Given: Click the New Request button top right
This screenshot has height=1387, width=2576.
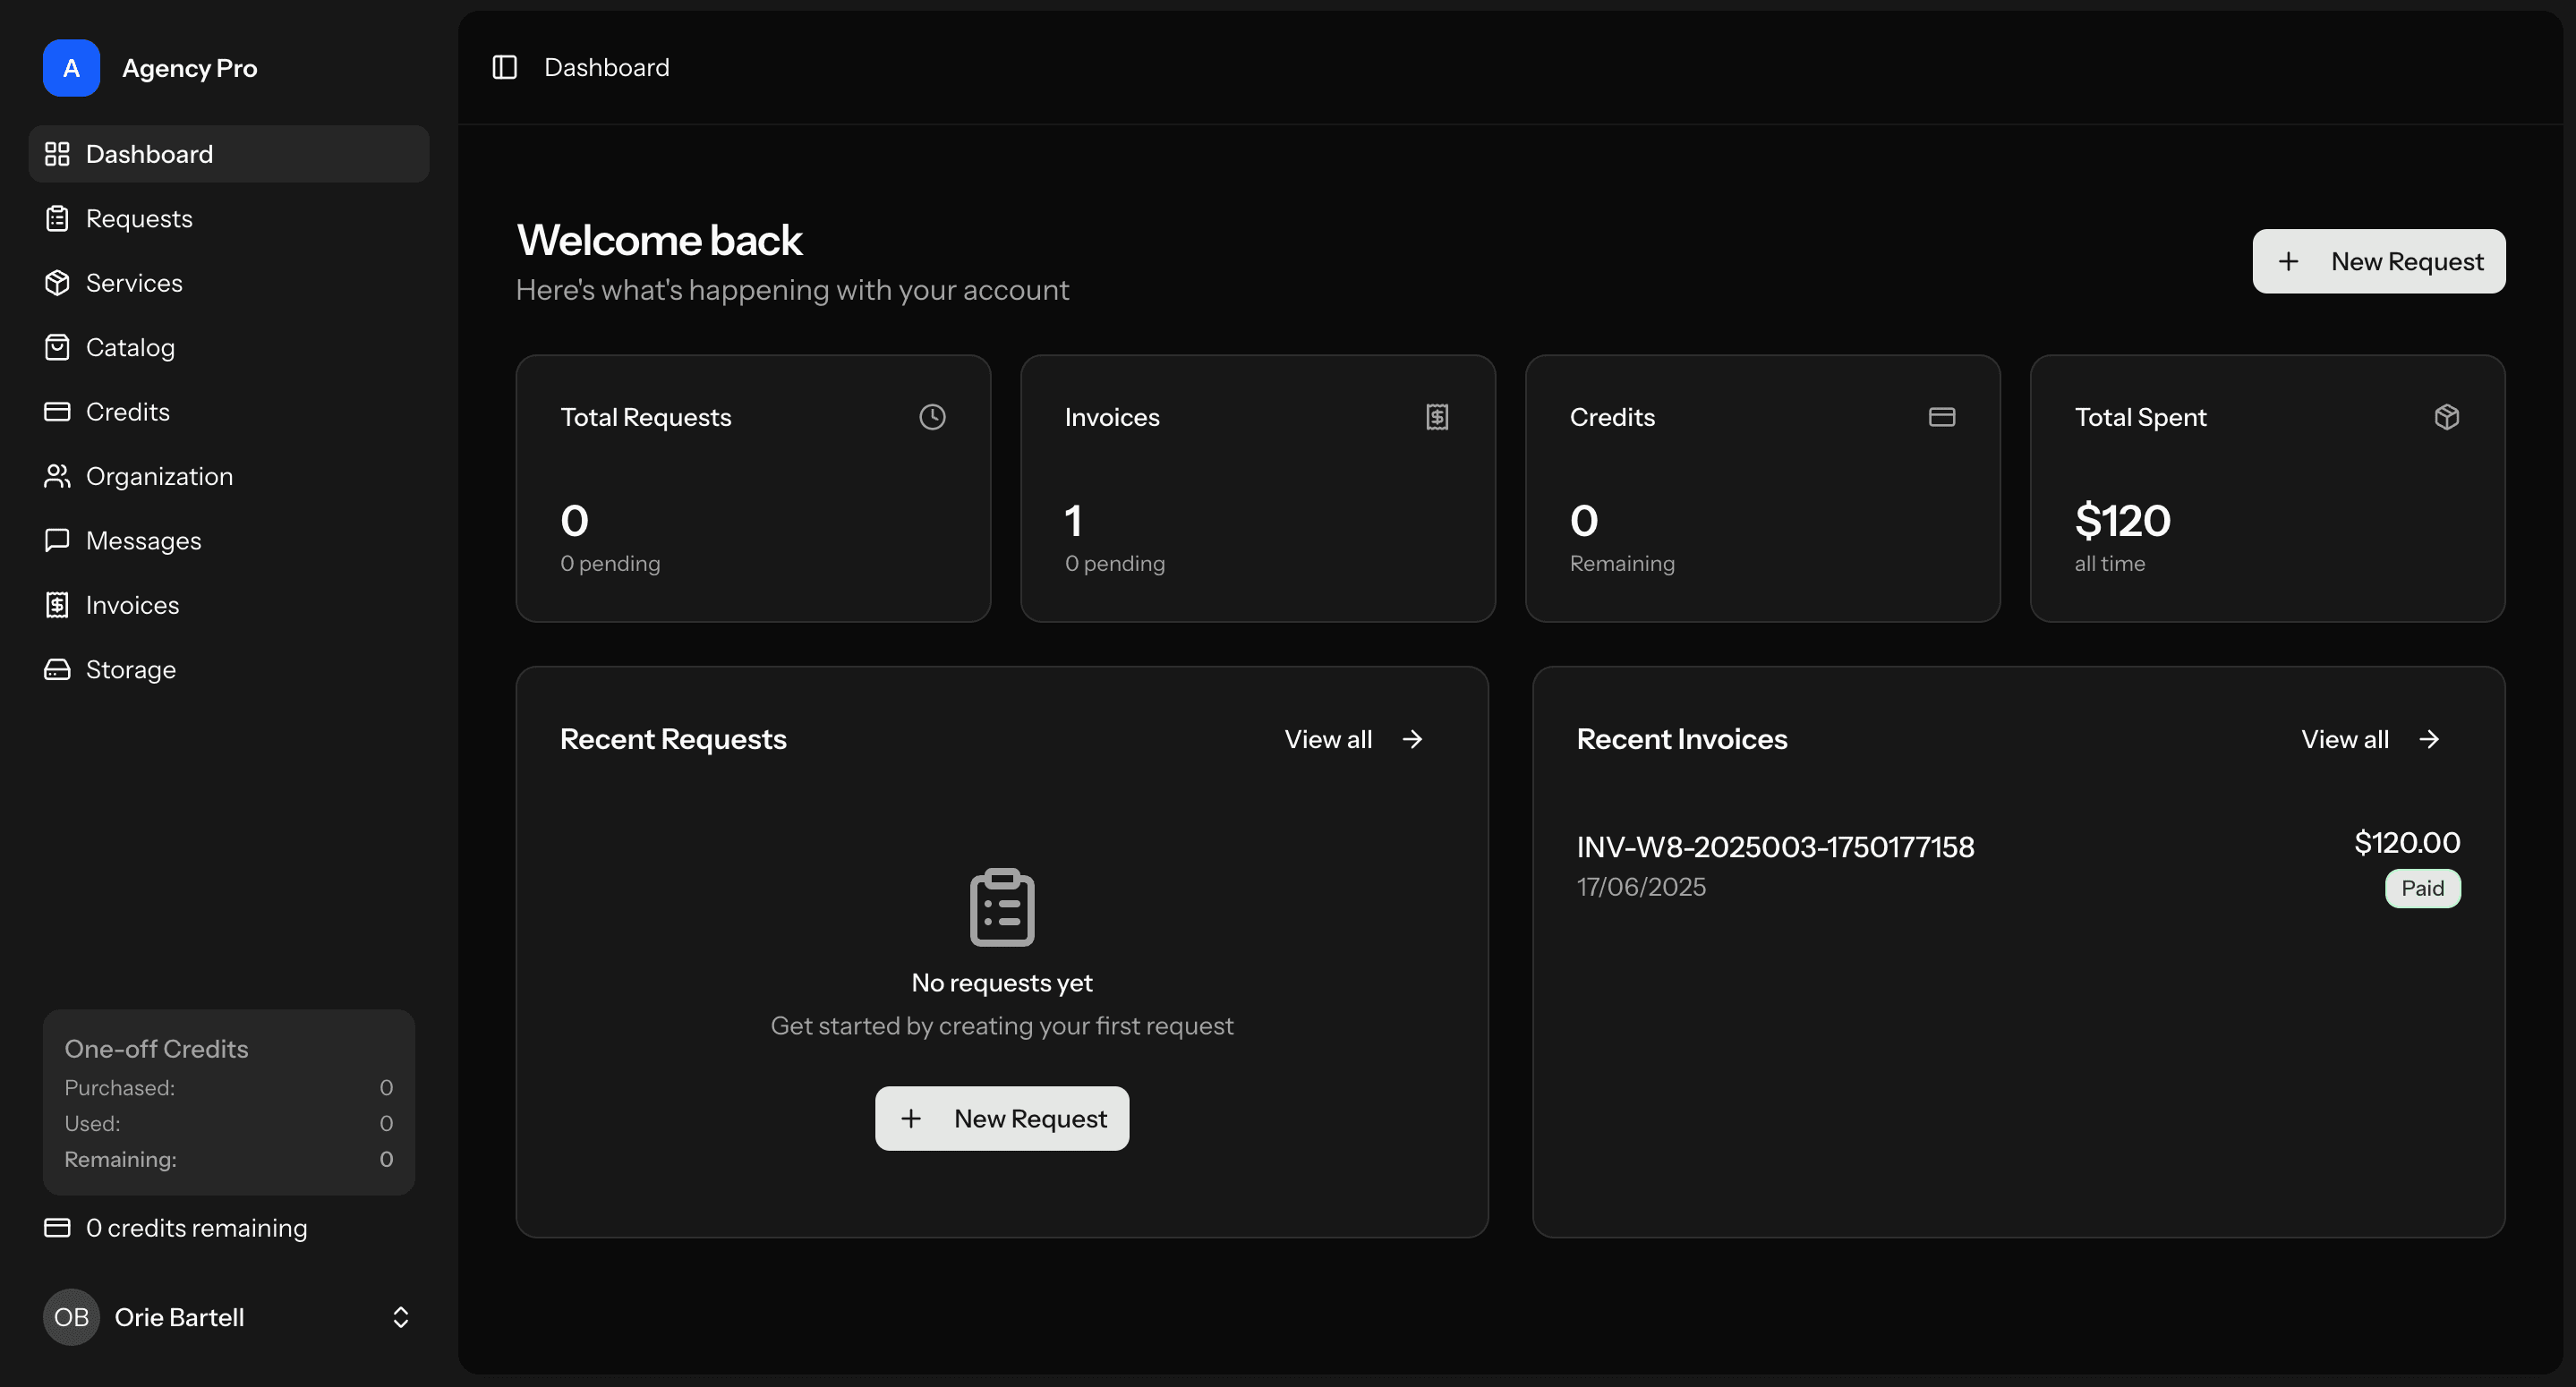Looking at the screenshot, I should coord(2379,261).
